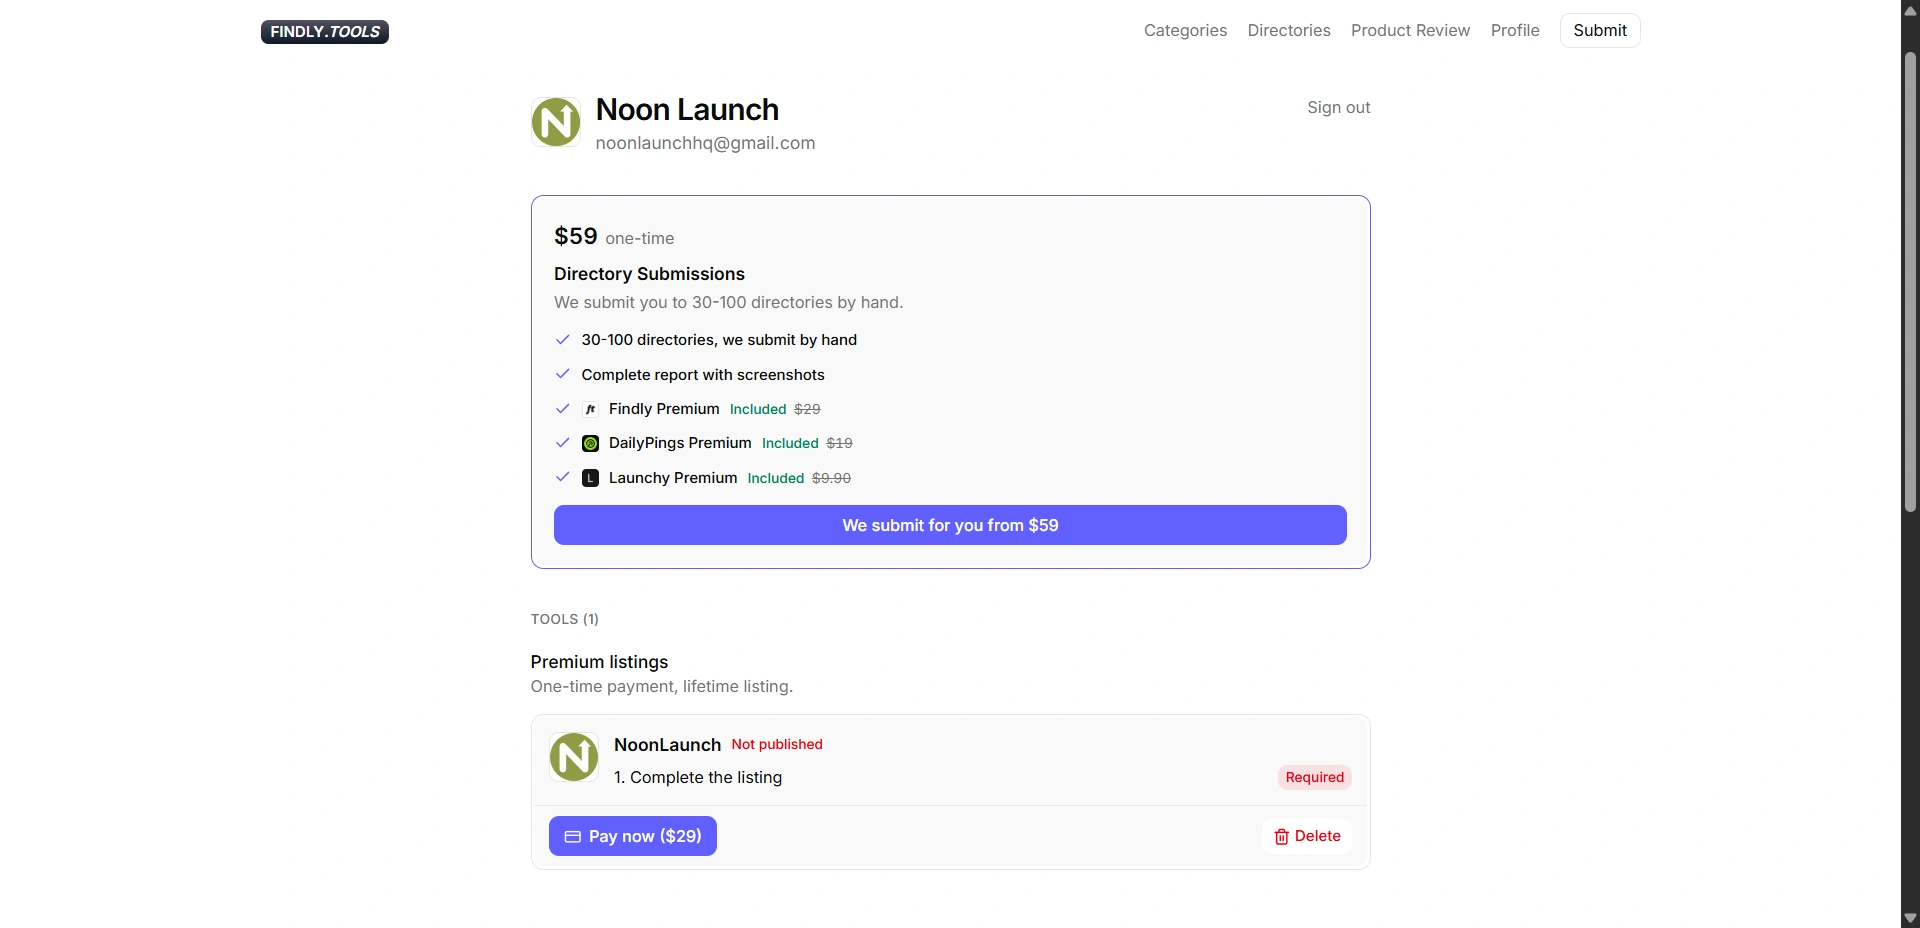Click the Launchy Premium label
The image size is (1920, 928).
pyautogui.click(x=673, y=478)
